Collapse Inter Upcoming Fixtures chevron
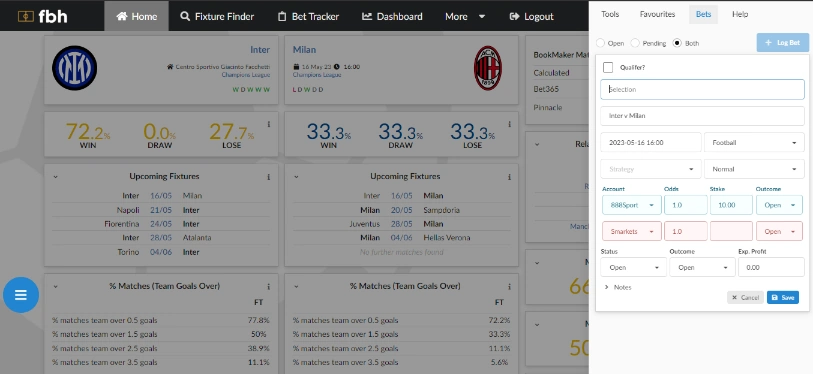This screenshot has height=374, width=813. click(x=55, y=177)
